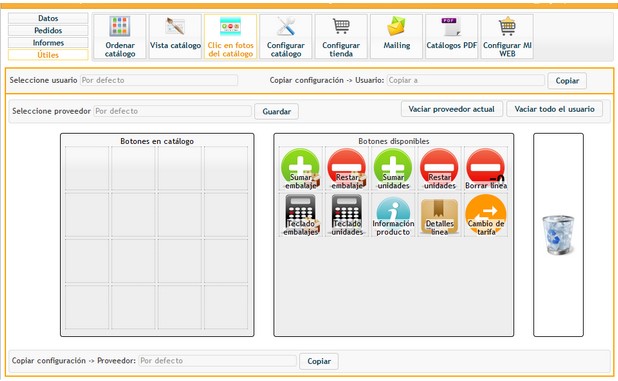Open the bottom Proveedor combo box
This screenshot has height=381, width=618.
tap(218, 361)
